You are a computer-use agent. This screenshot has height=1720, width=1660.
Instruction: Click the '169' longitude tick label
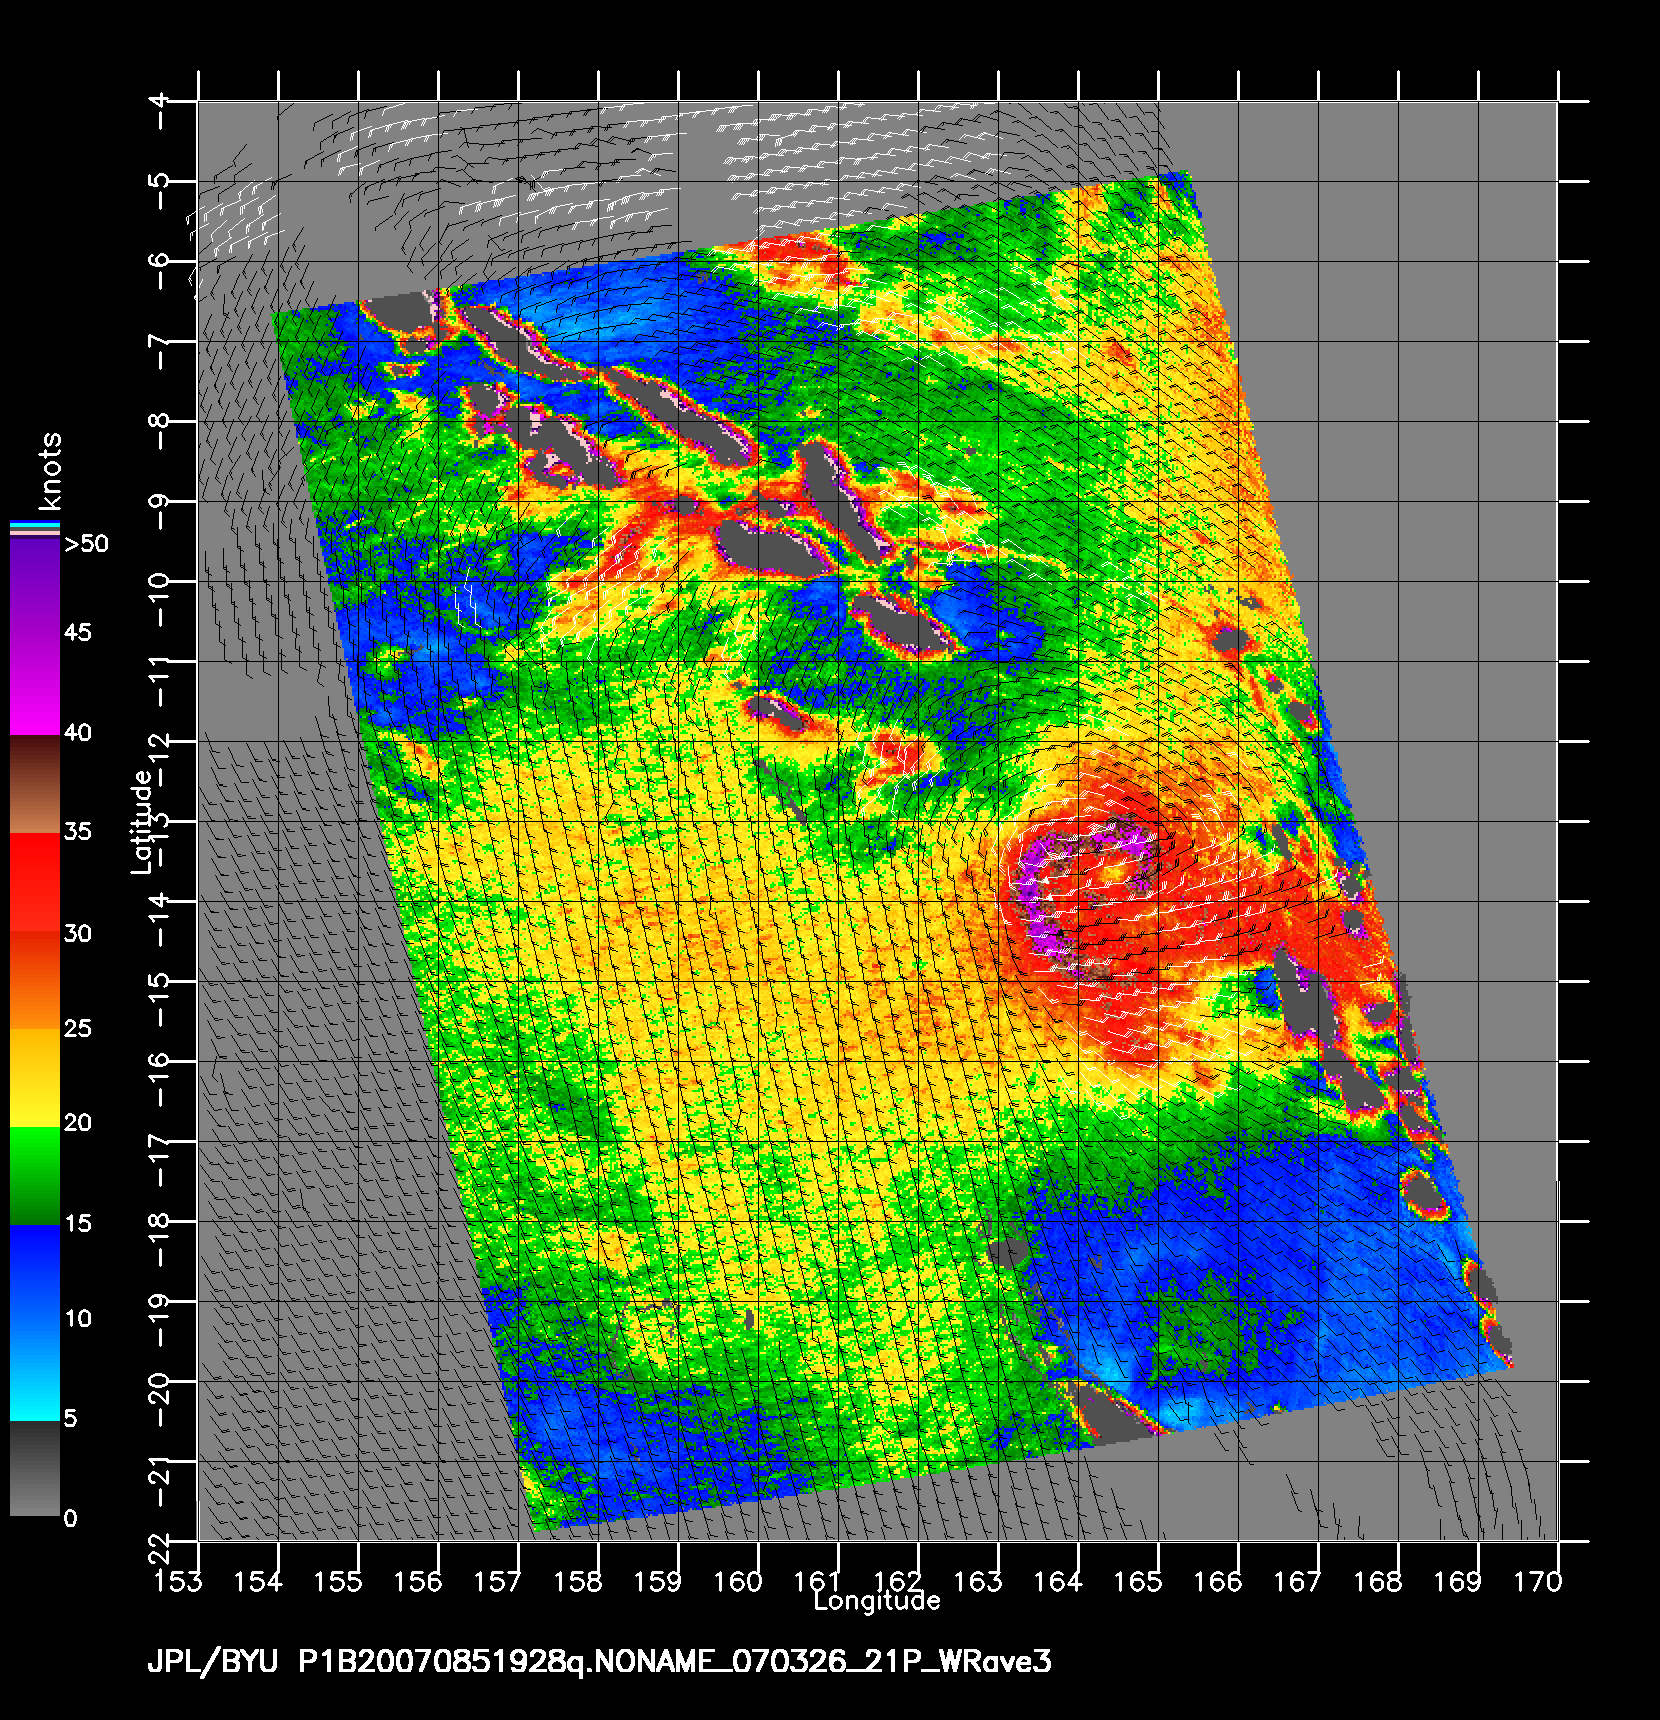pyautogui.click(x=1458, y=1581)
